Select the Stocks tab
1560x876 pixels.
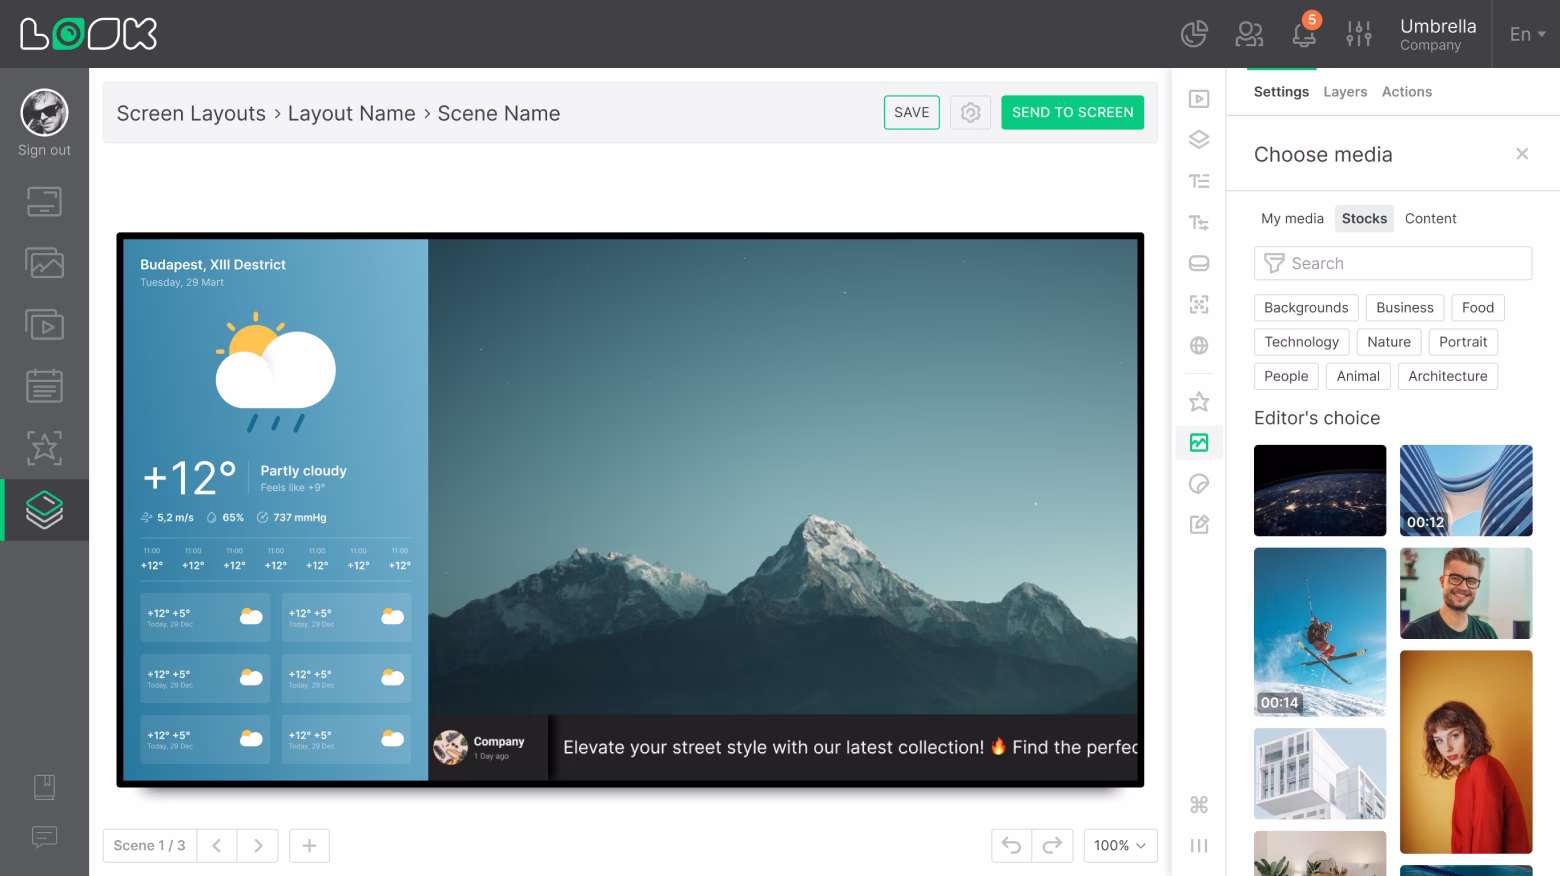[x=1364, y=218]
